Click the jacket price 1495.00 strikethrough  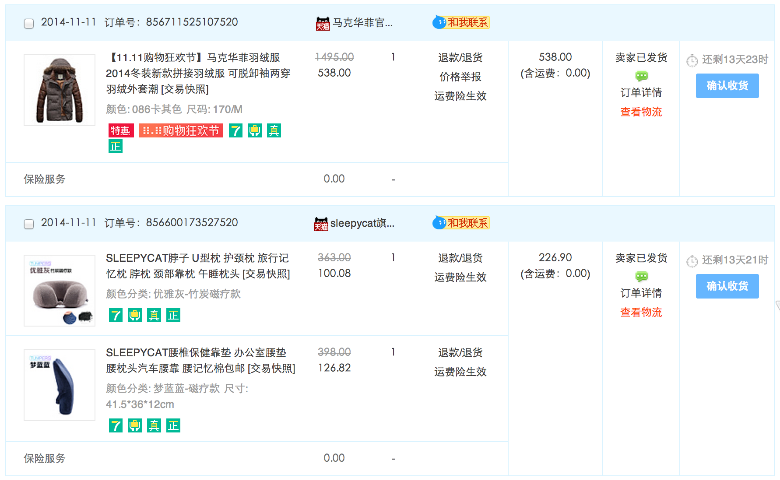[x=334, y=57]
